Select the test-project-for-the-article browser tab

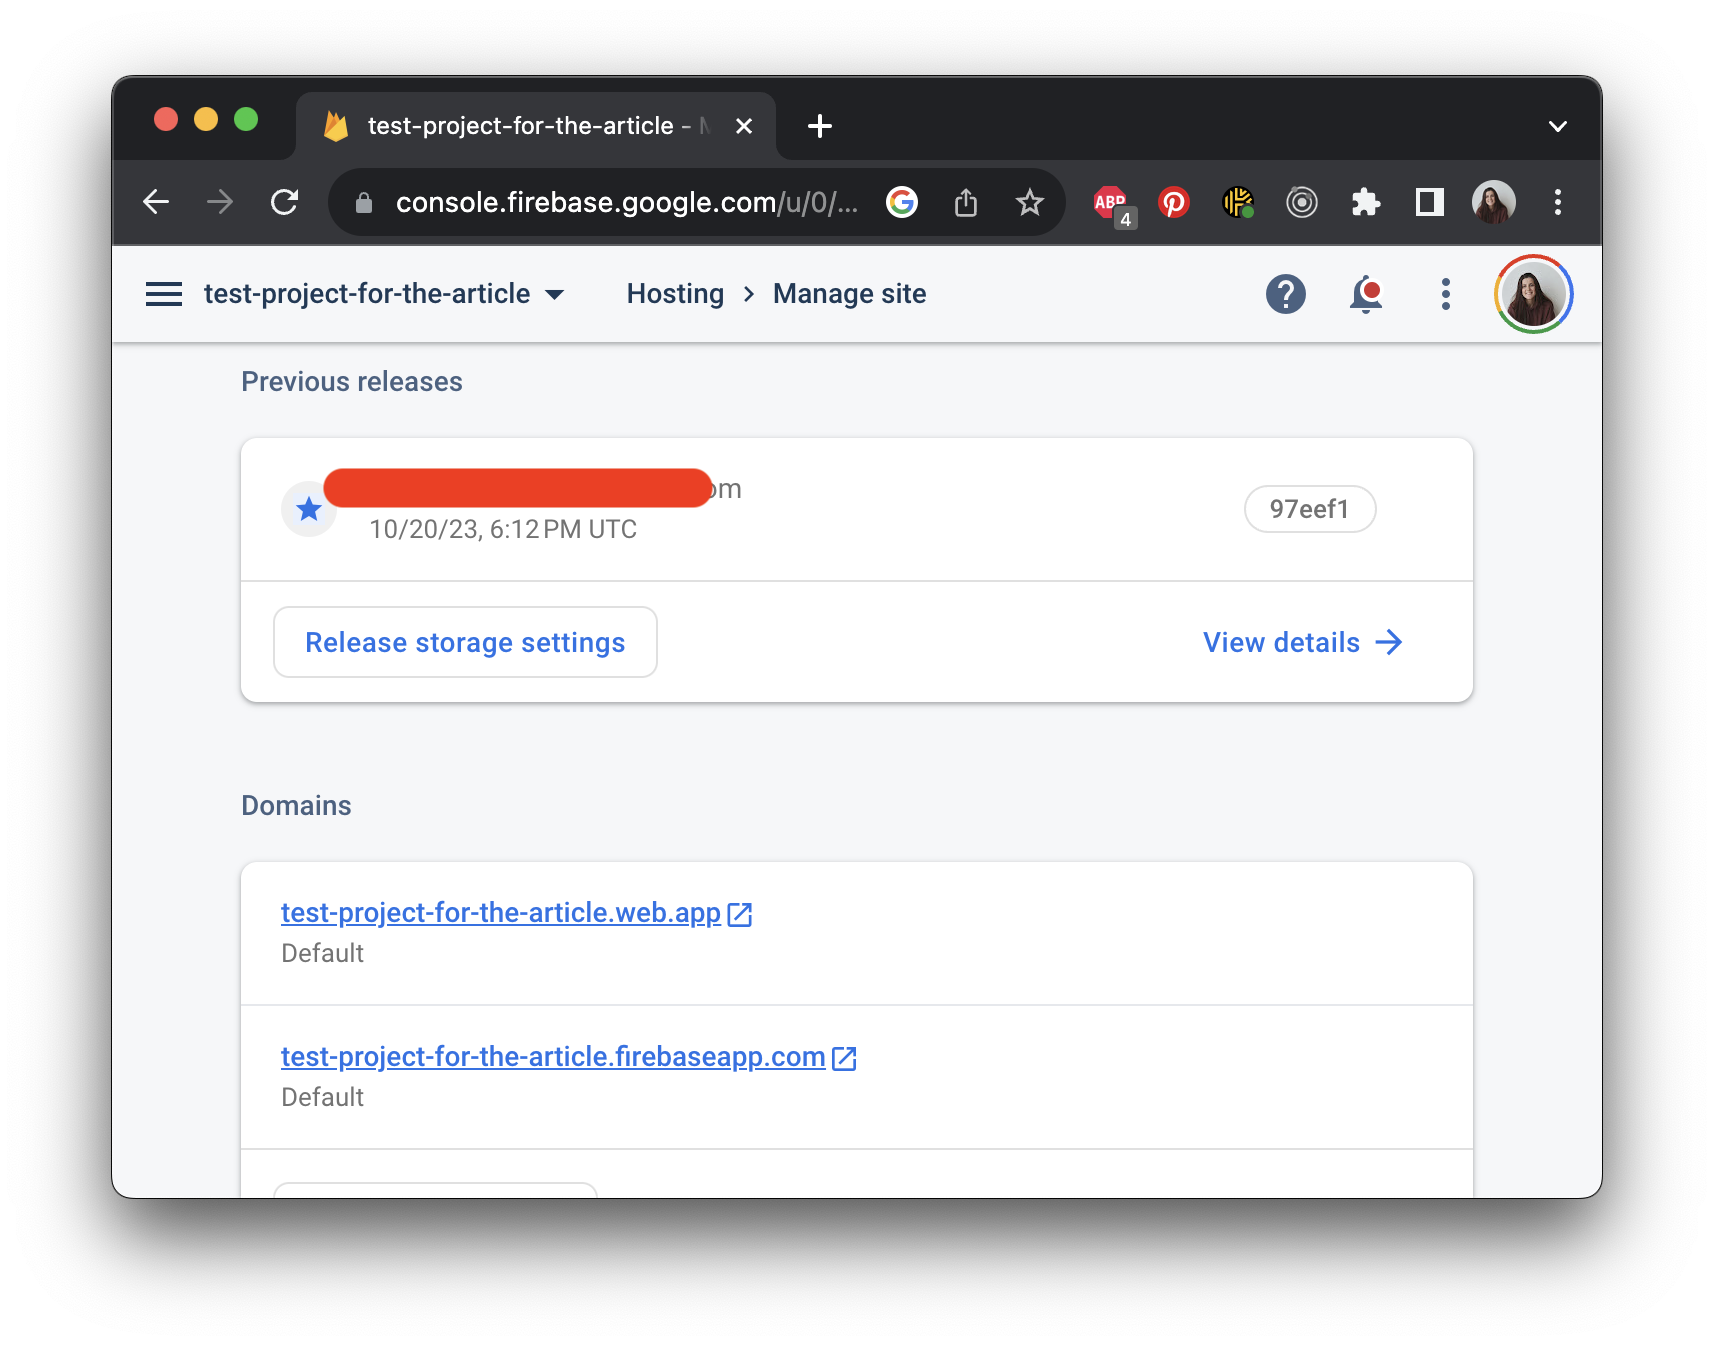(x=536, y=126)
